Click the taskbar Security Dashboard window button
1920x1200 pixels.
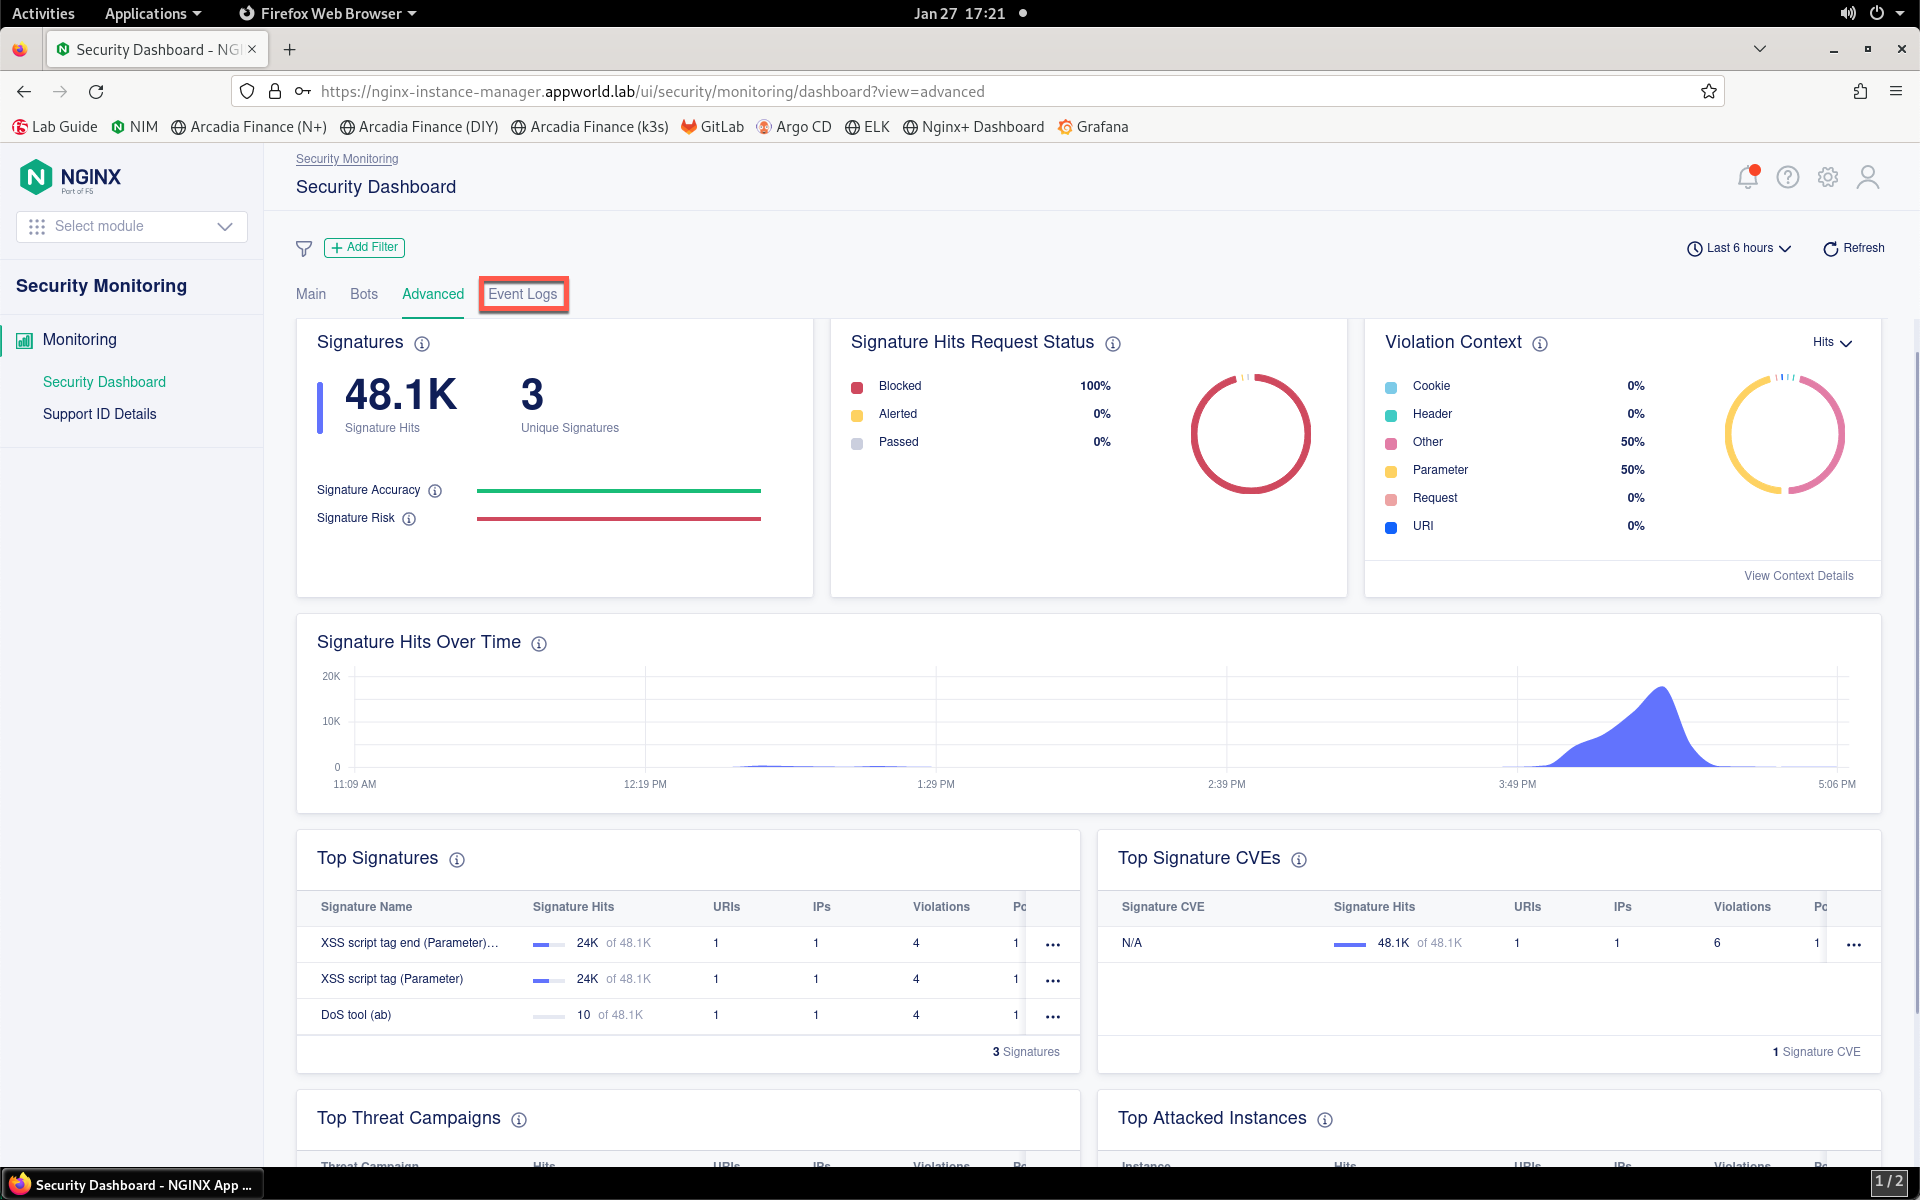[x=132, y=1185]
